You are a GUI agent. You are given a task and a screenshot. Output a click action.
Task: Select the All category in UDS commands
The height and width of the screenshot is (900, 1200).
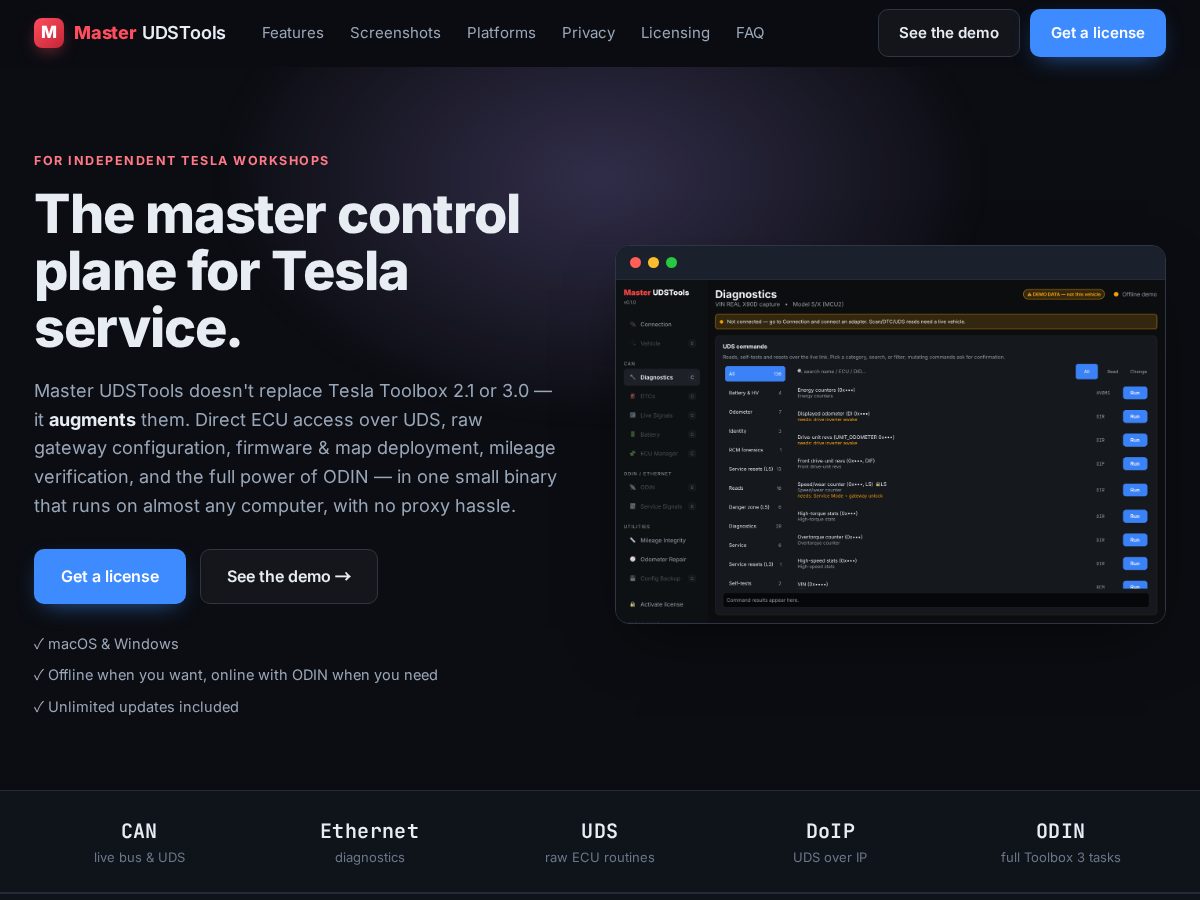click(x=755, y=374)
